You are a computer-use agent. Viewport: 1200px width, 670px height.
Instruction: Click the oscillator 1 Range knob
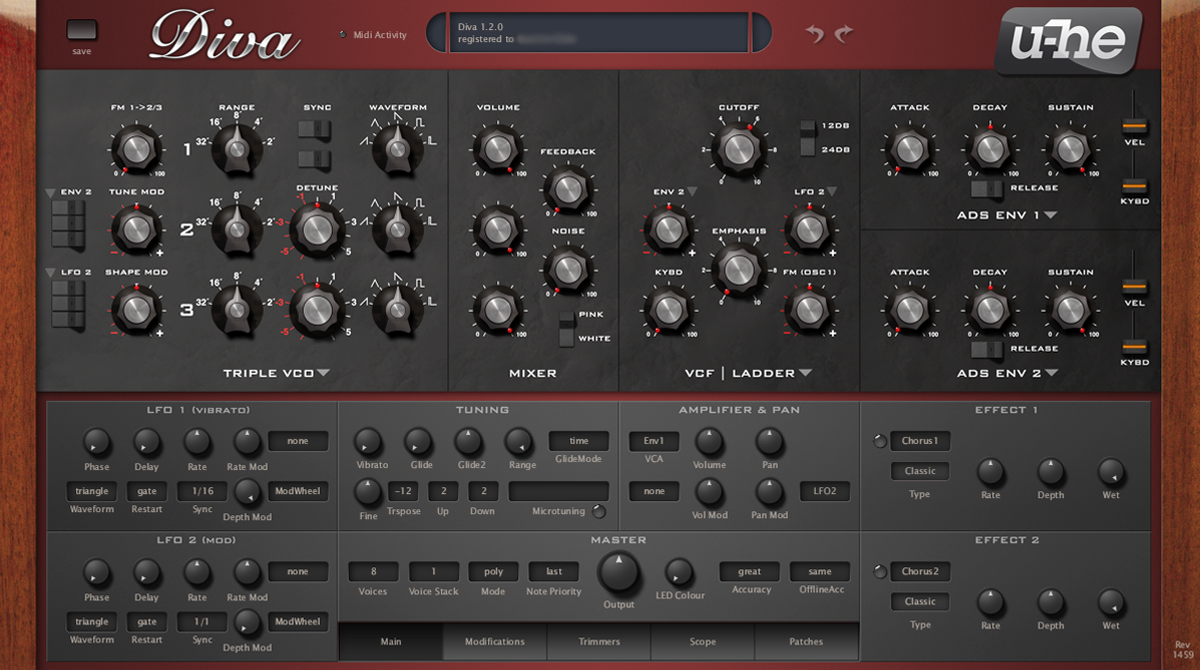pos(236,149)
